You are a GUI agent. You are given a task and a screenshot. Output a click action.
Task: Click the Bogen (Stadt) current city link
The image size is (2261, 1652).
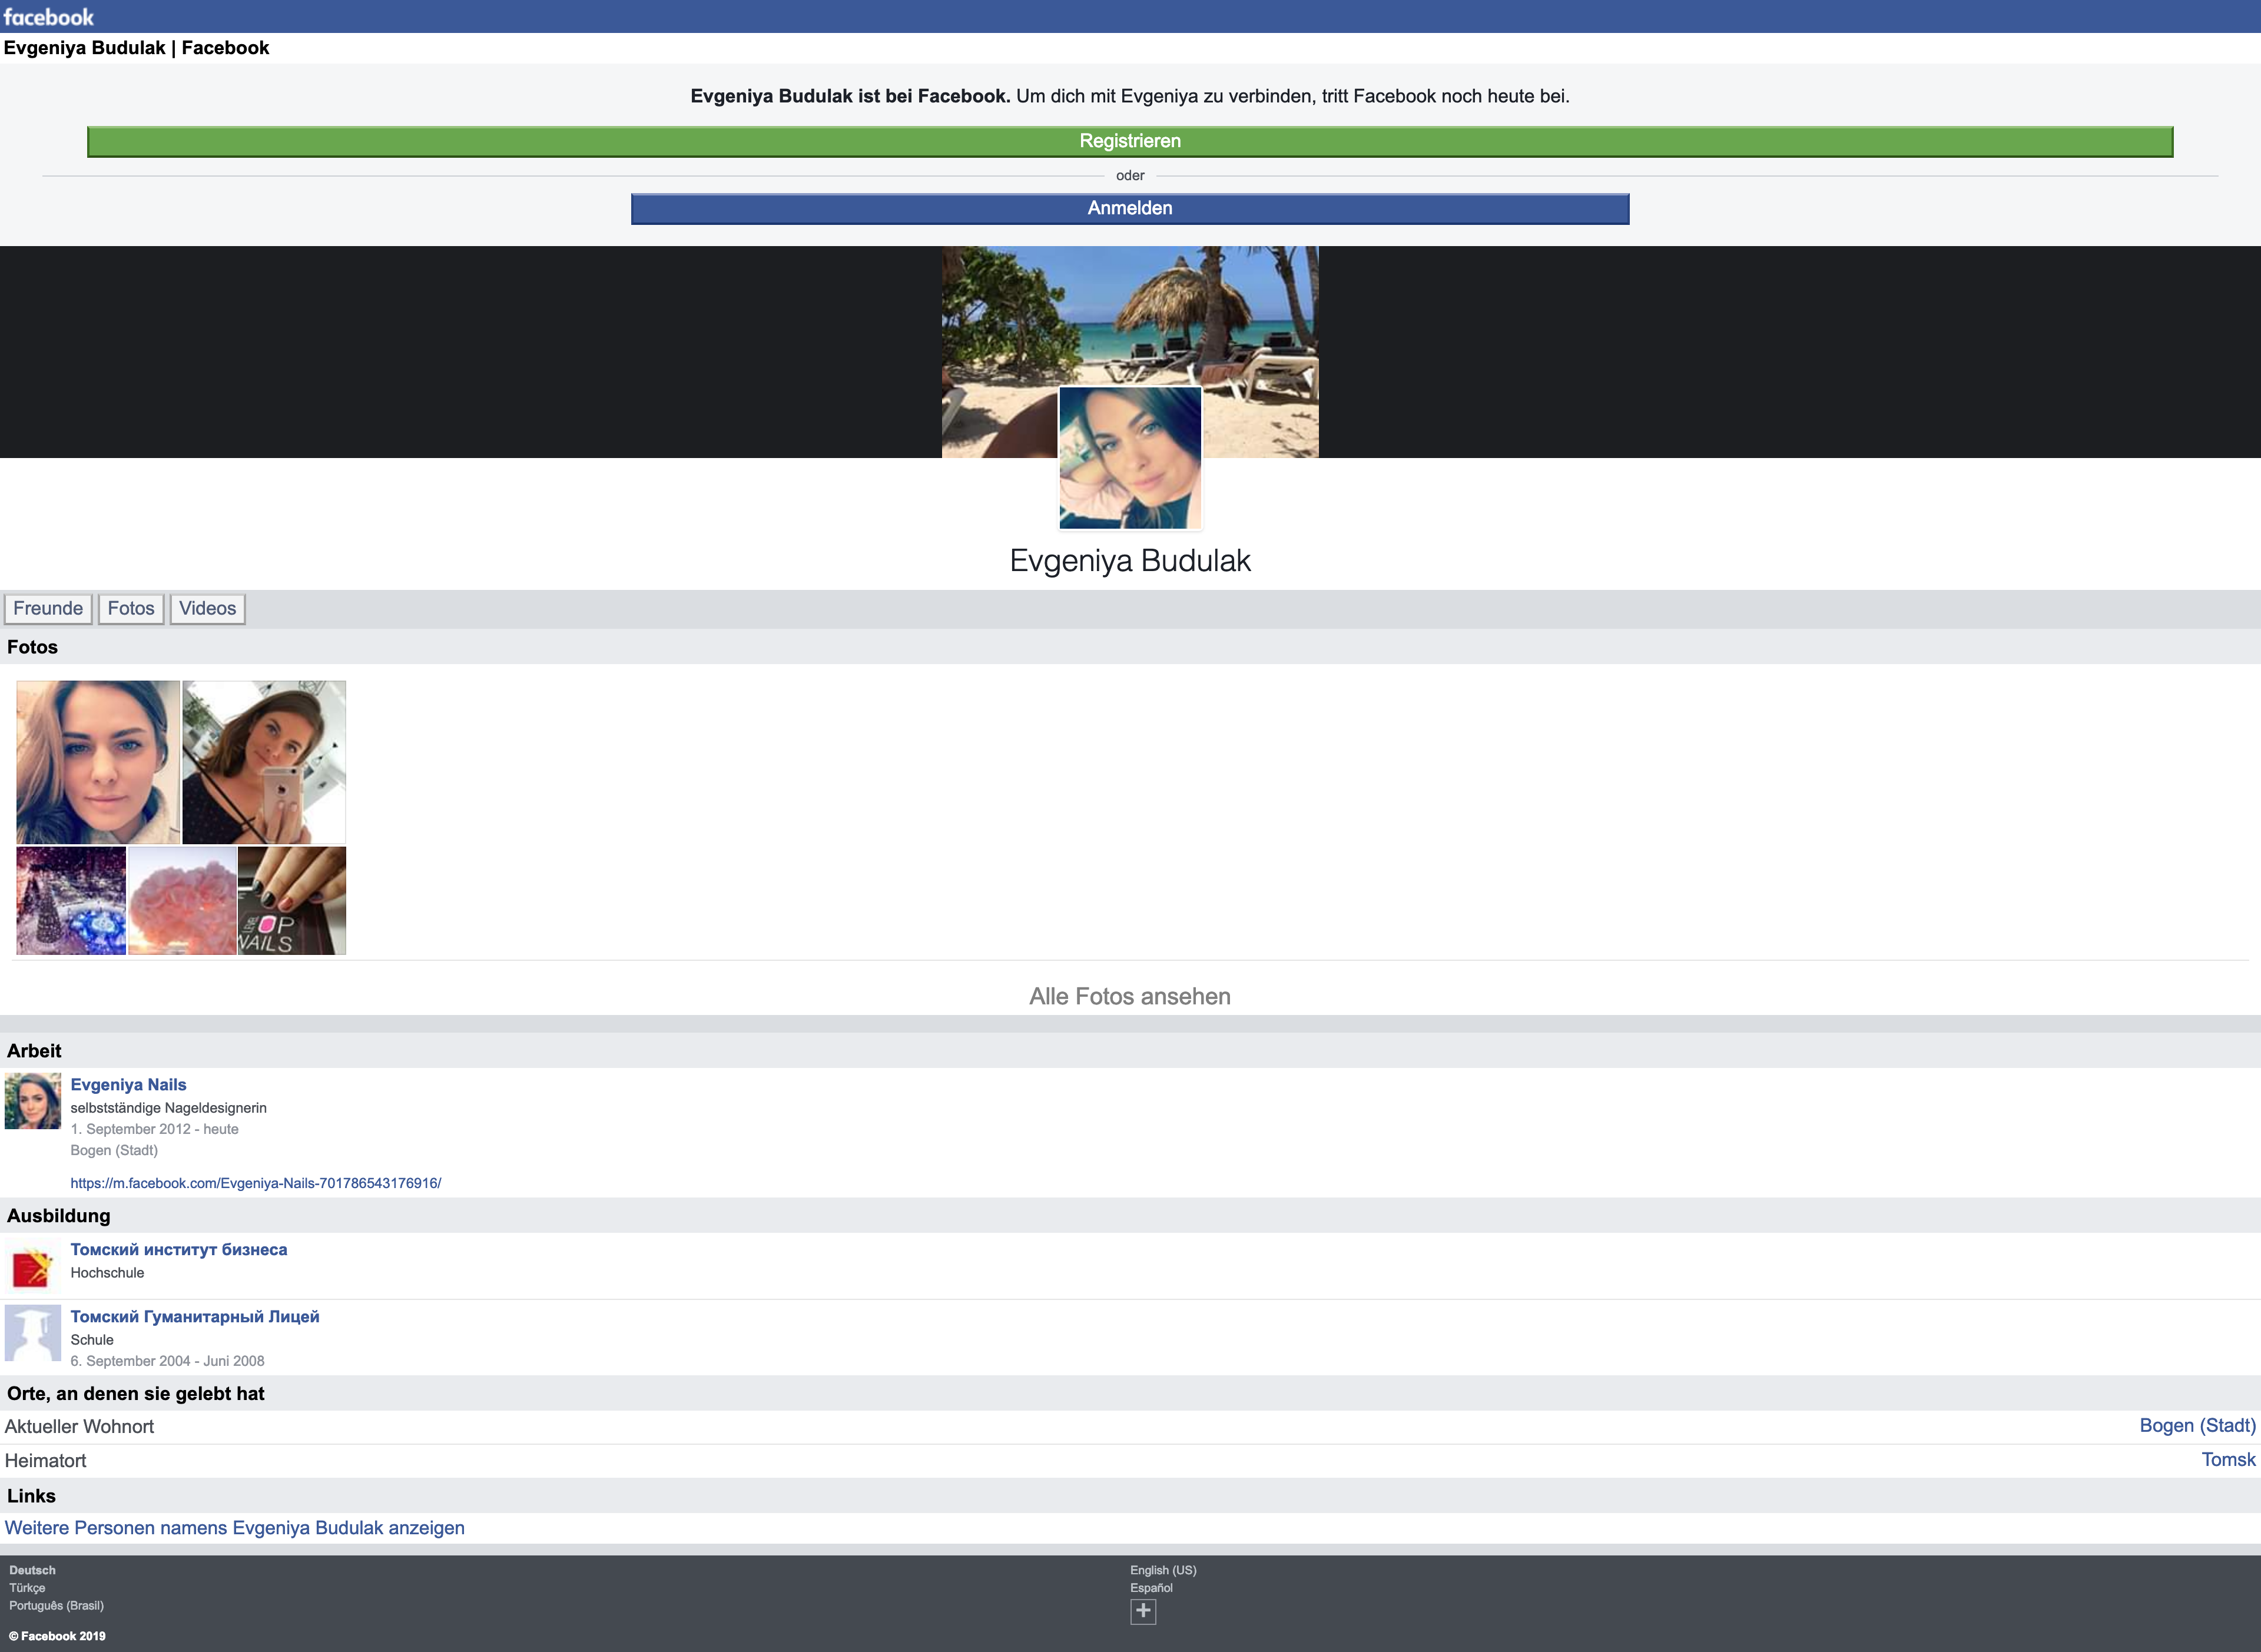tap(2197, 1426)
